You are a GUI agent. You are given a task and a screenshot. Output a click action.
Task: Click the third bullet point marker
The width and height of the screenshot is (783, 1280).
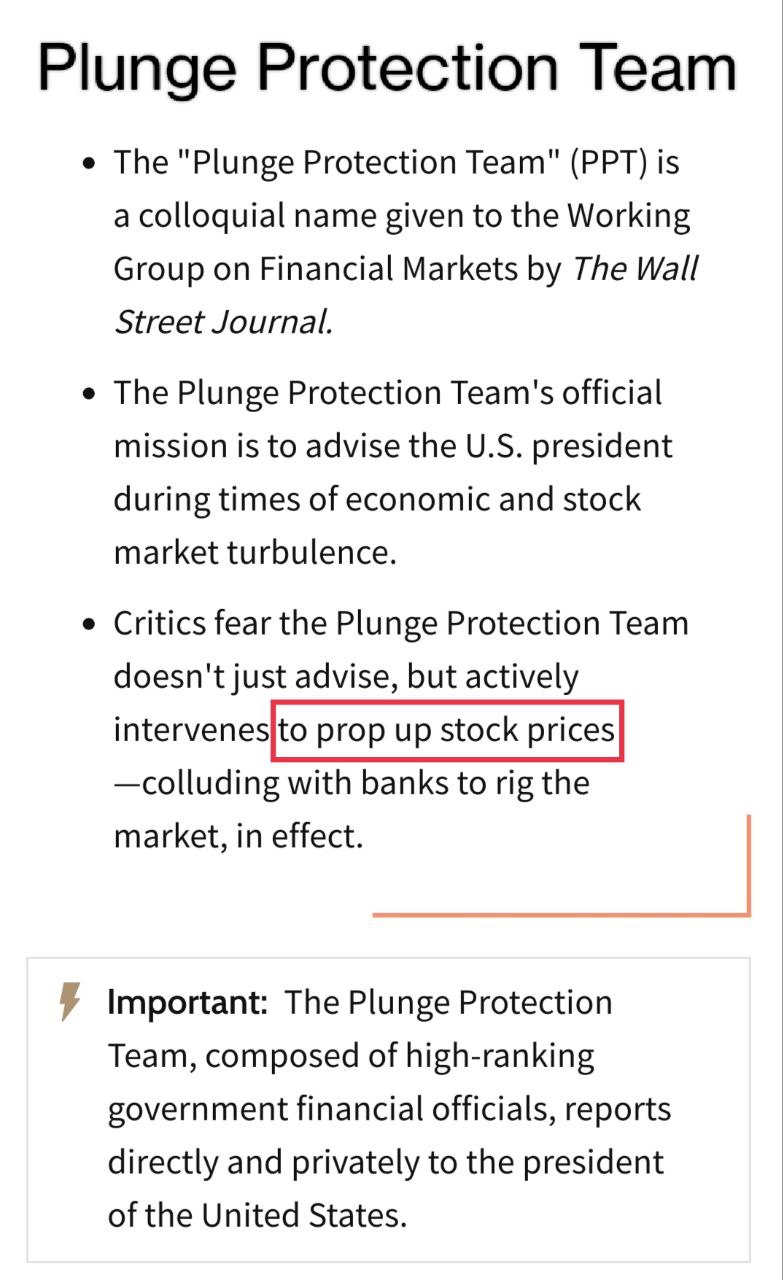90,625
